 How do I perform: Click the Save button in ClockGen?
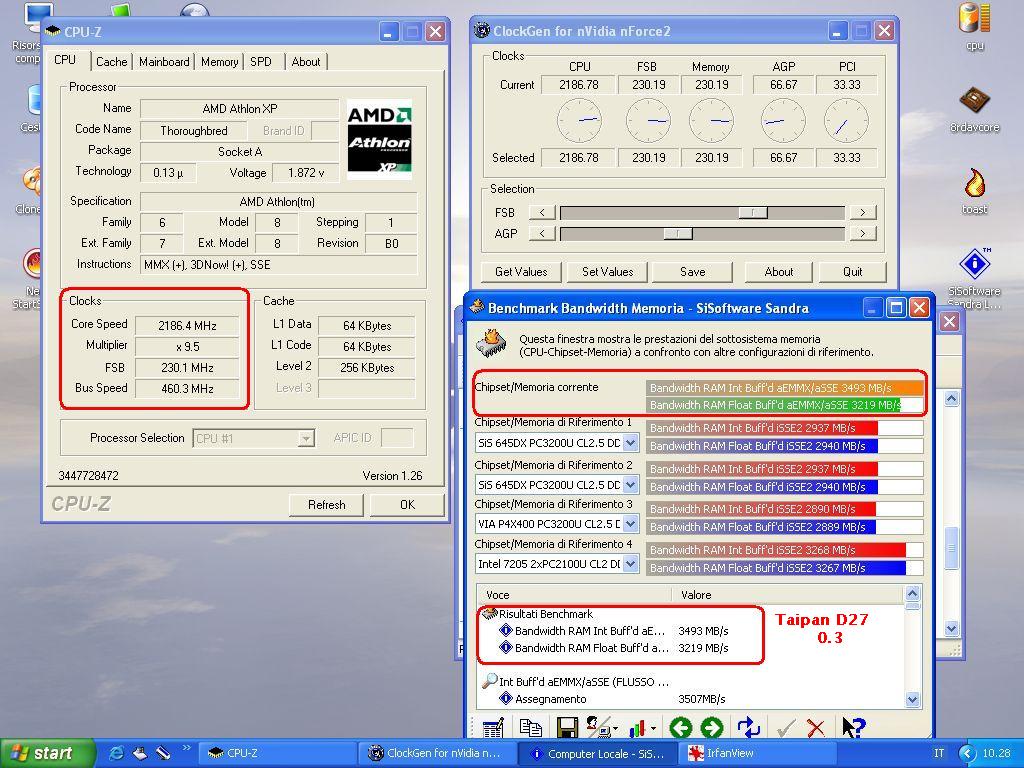tap(692, 272)
